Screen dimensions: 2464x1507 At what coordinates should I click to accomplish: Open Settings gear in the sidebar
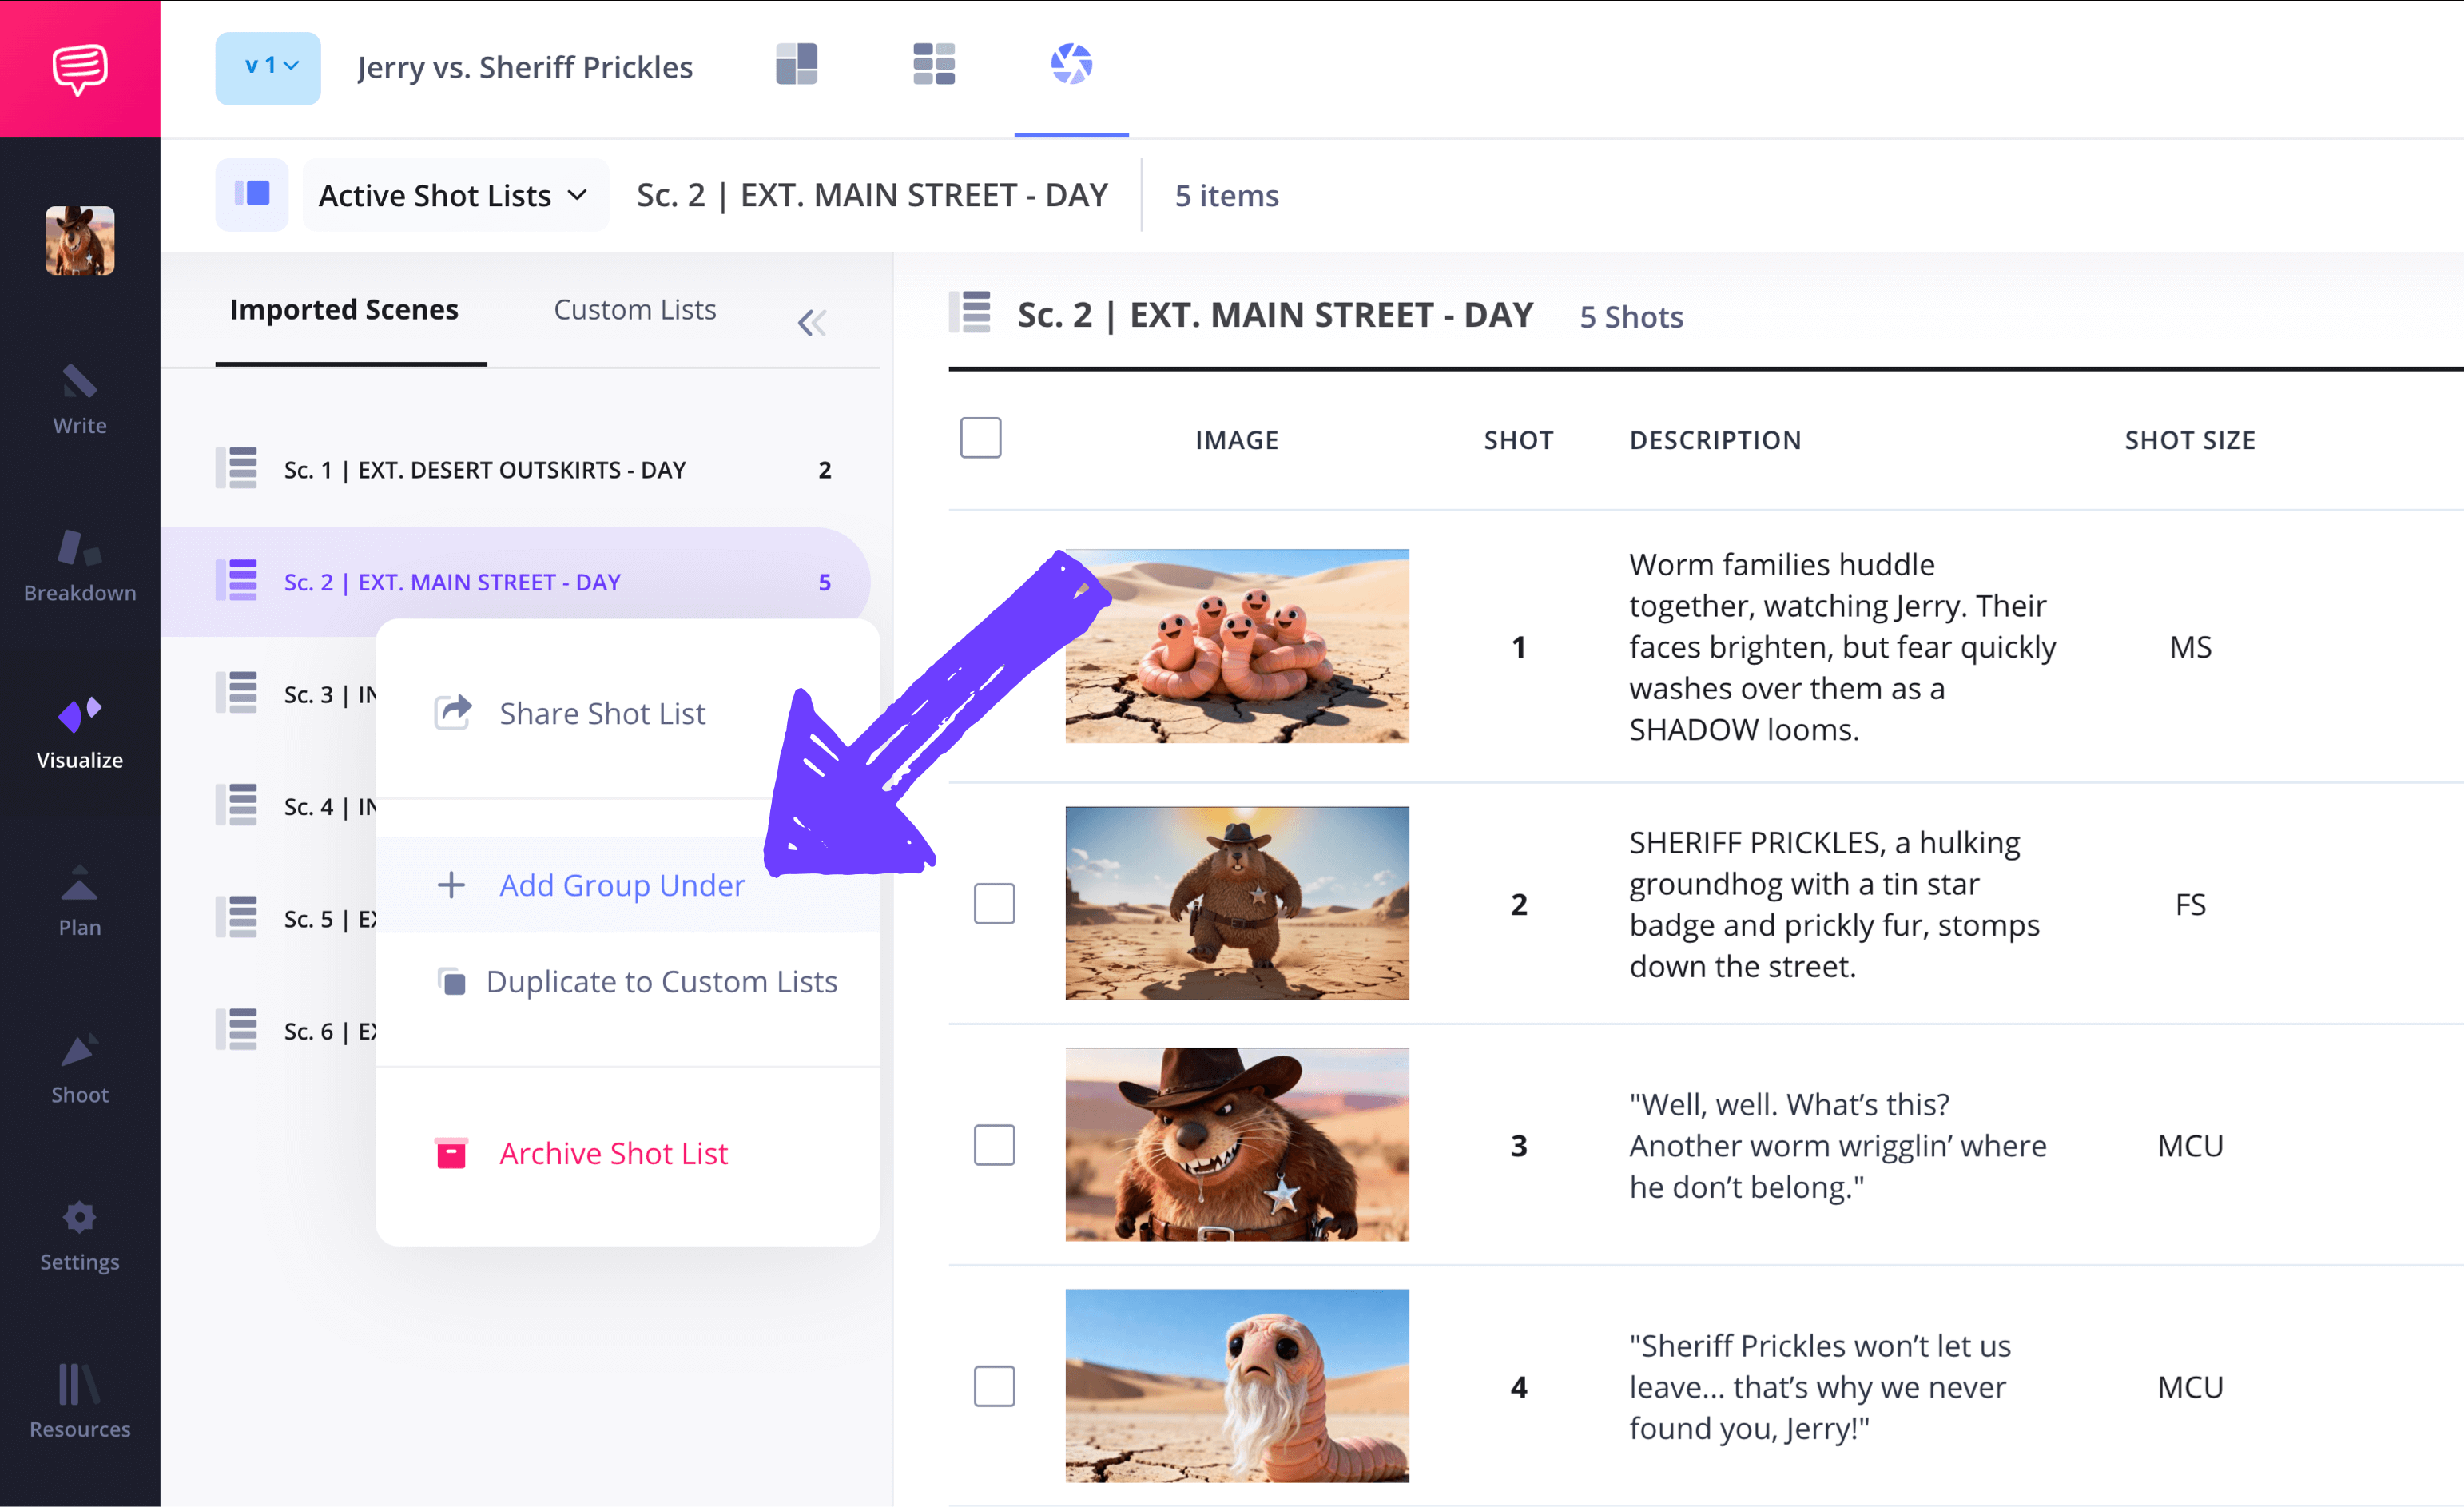tap(79, 1218)
